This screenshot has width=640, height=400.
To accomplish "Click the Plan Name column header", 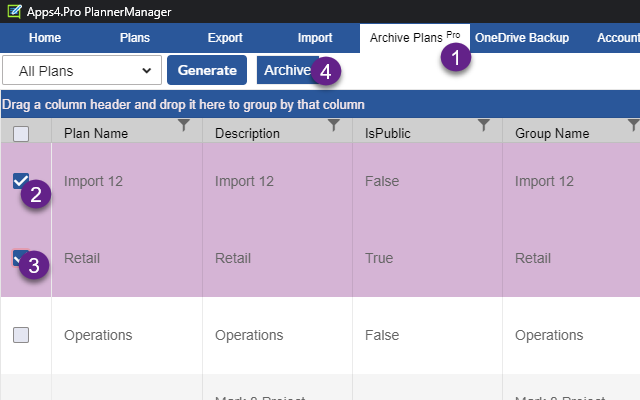I will click(x=96, y=134).
